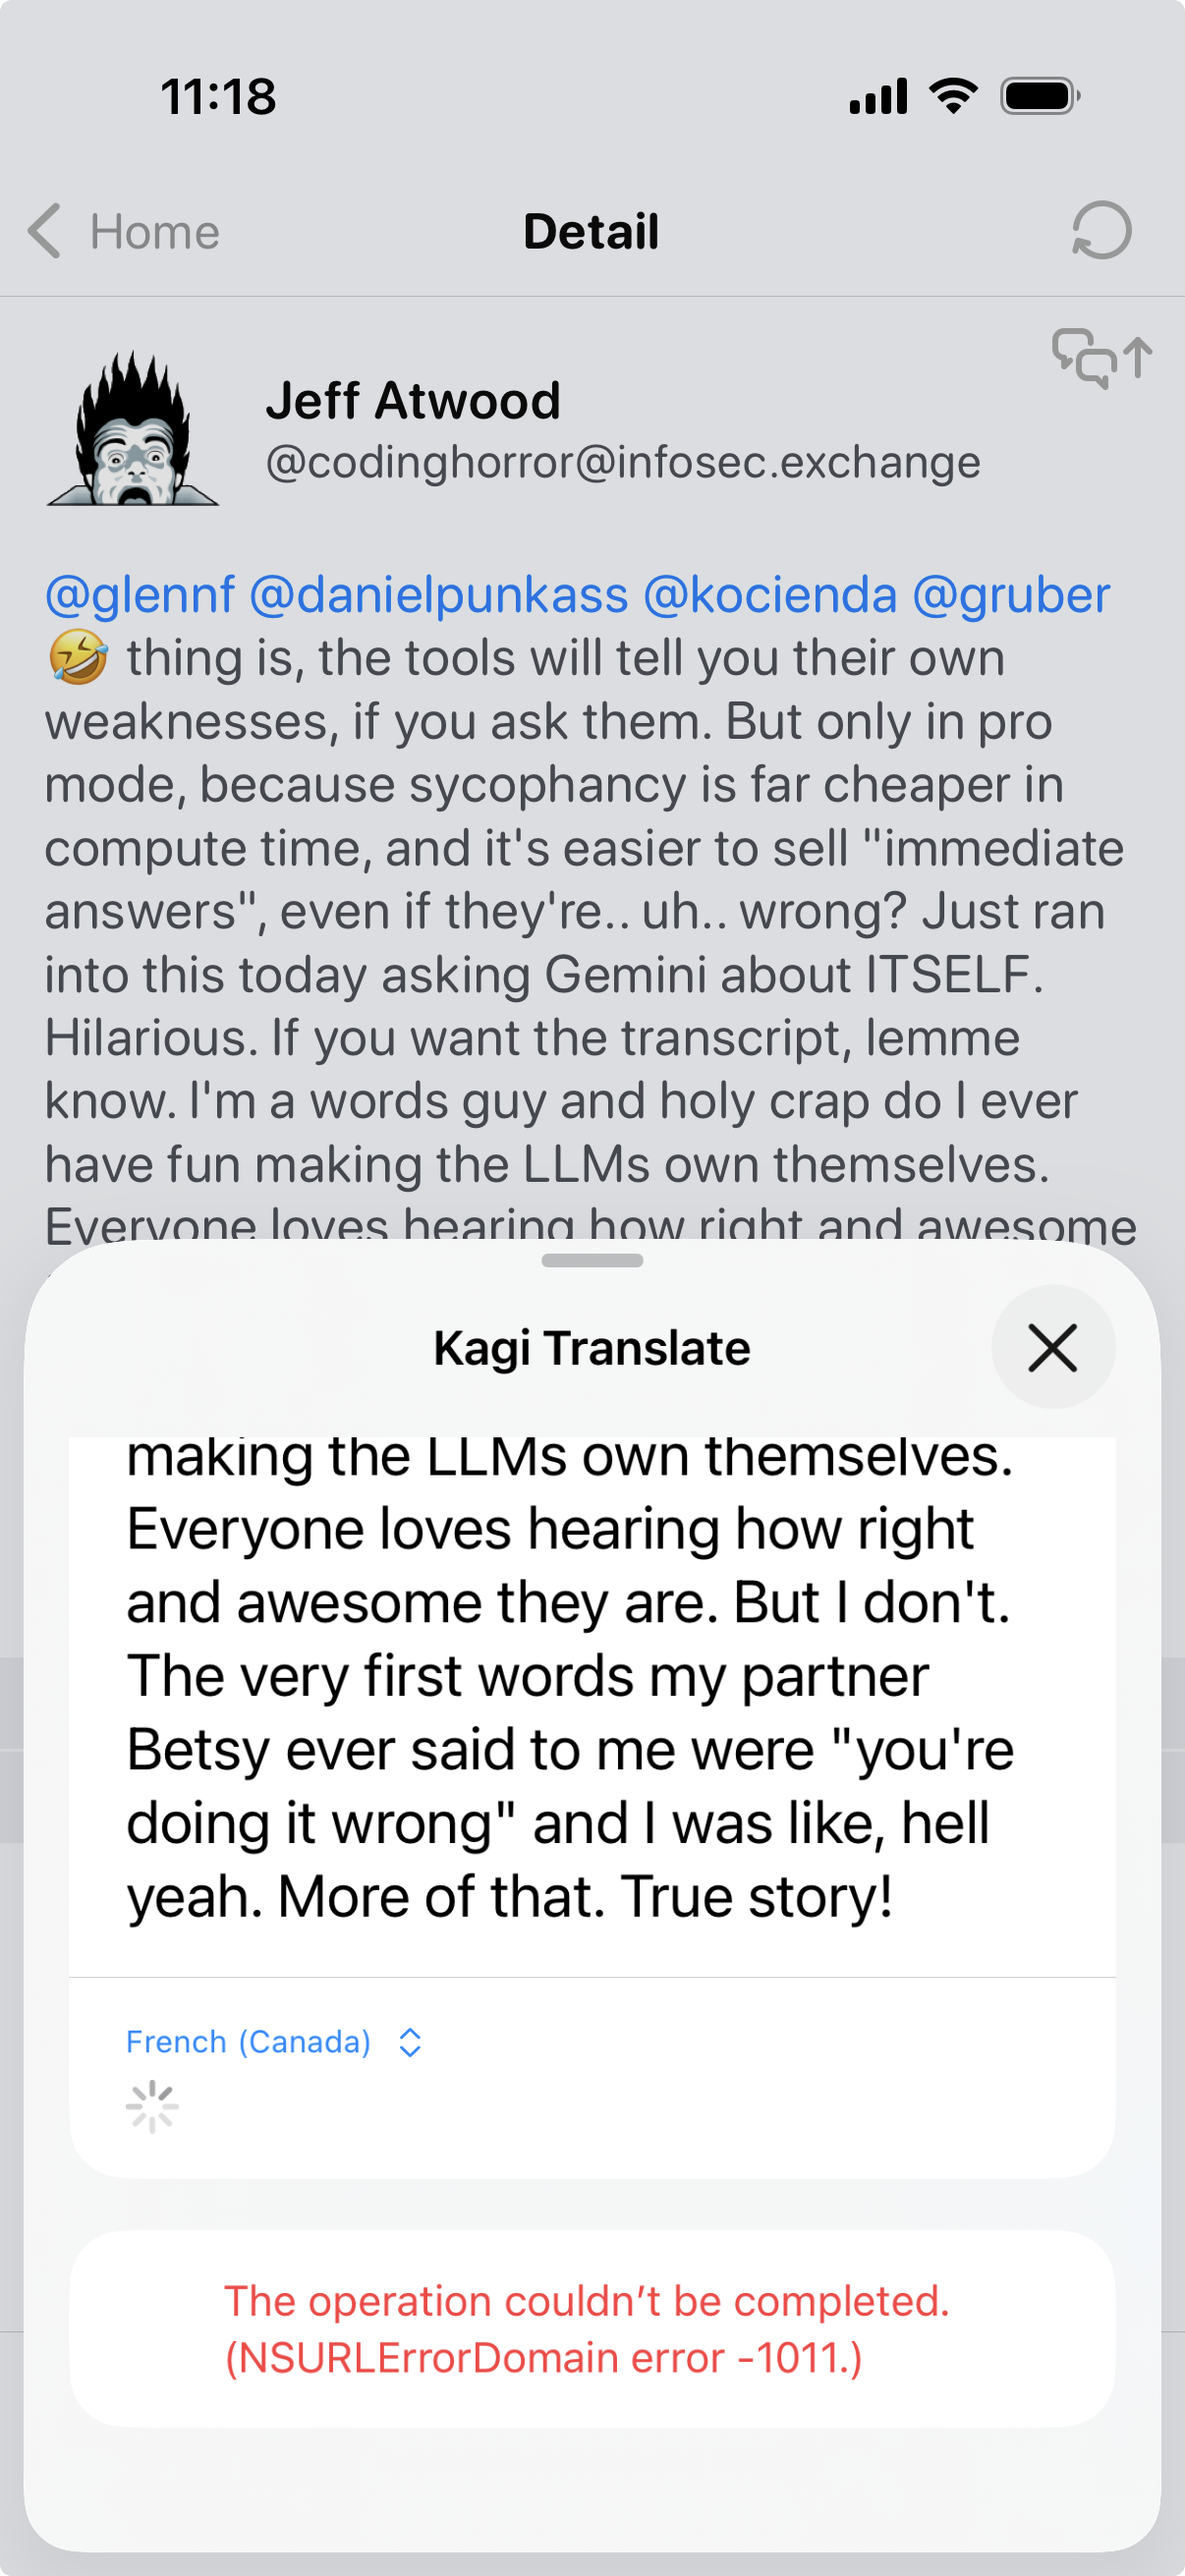Viewport: 1185px width, 2576px height.
Task: Tap the NSURLErrorDomain error message
Action: point(588,2329)
